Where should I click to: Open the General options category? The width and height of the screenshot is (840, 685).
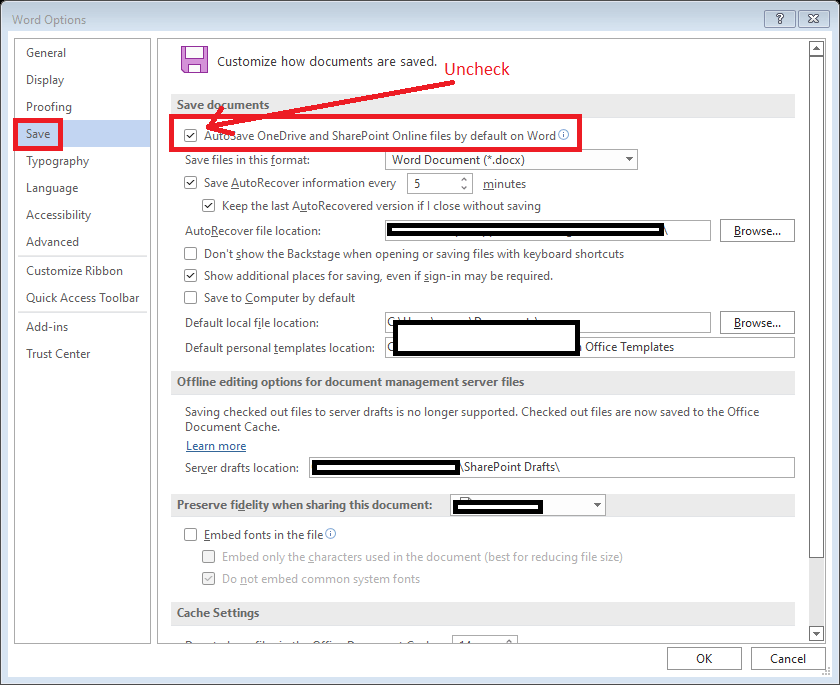[x=46, y=53]
